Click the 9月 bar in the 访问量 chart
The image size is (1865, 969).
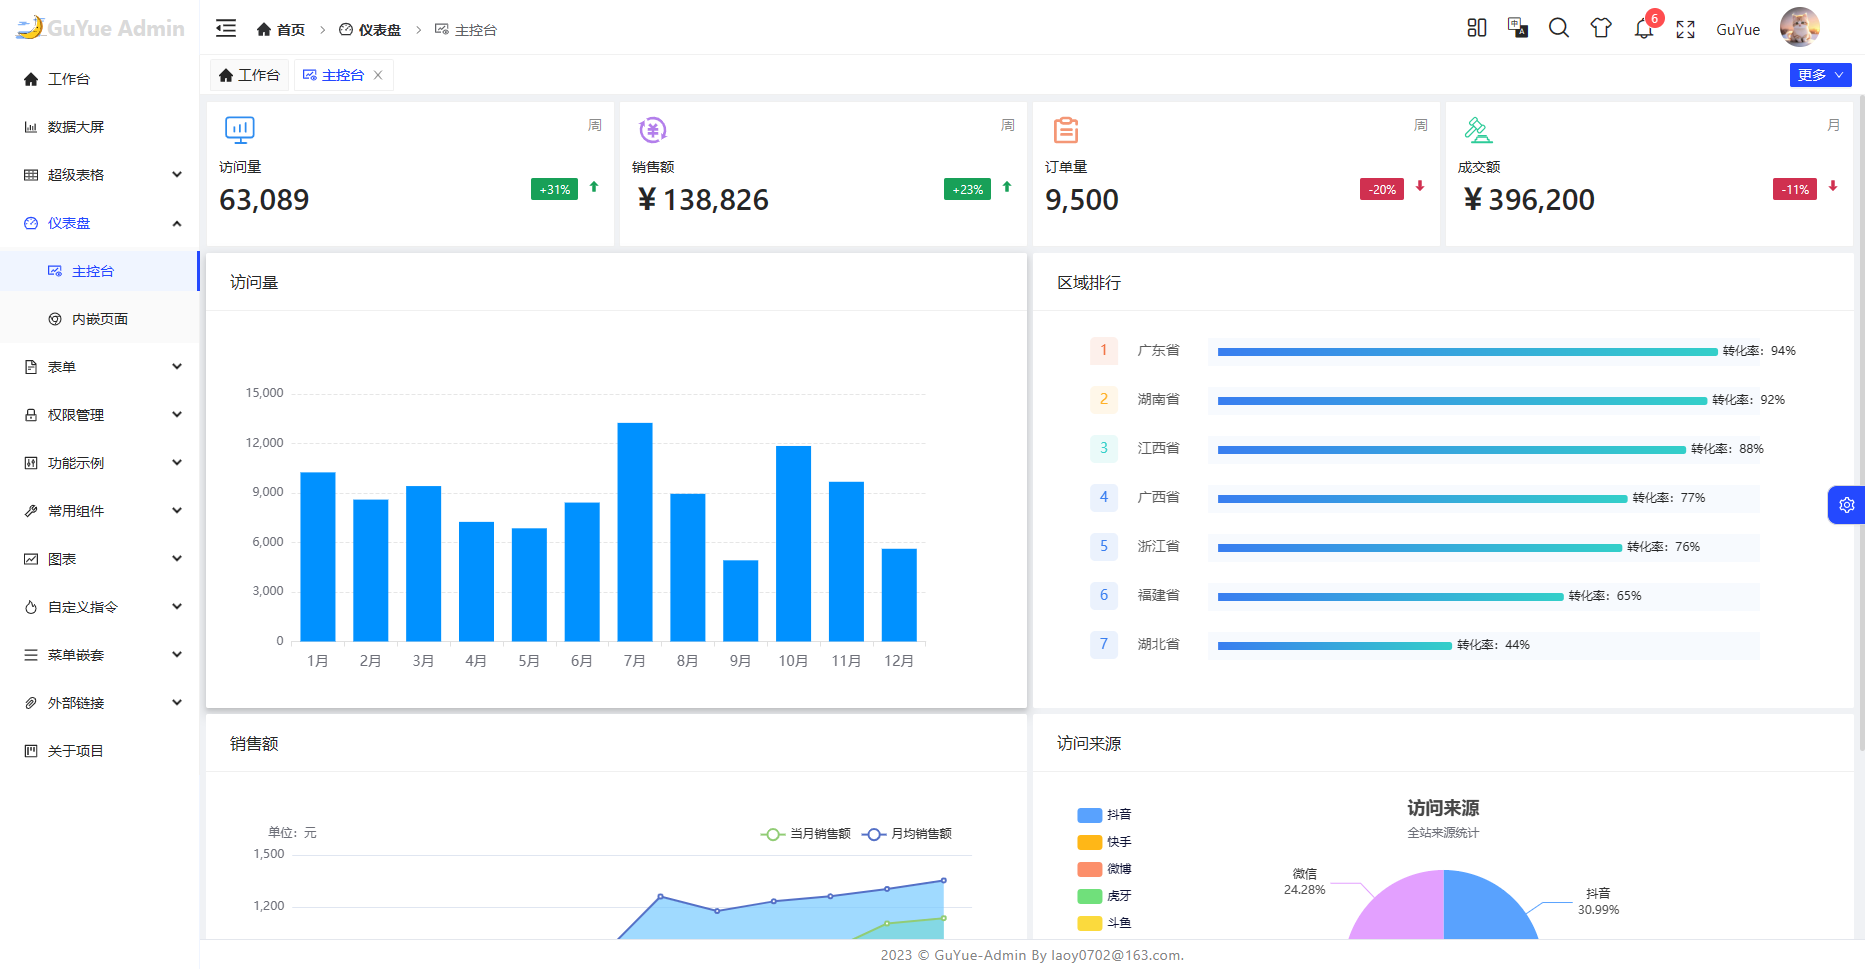740,600
